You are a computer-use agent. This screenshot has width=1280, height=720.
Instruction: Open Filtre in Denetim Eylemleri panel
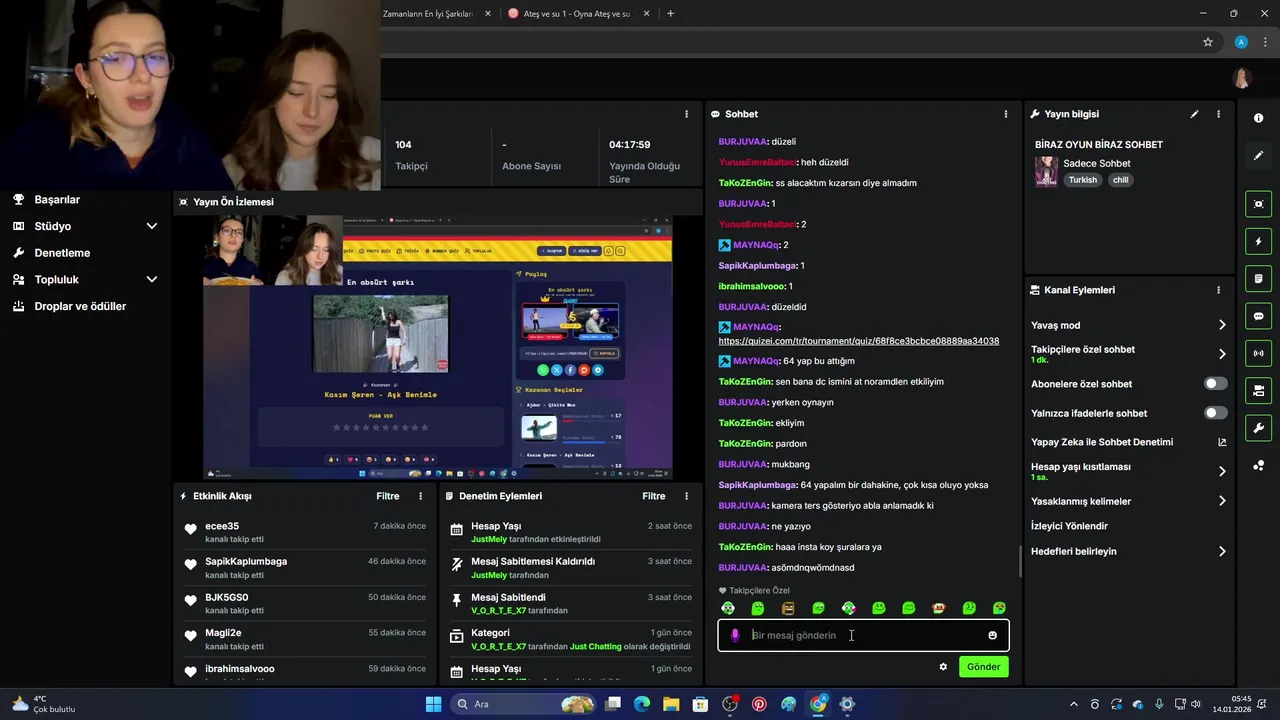click(654, 496)
